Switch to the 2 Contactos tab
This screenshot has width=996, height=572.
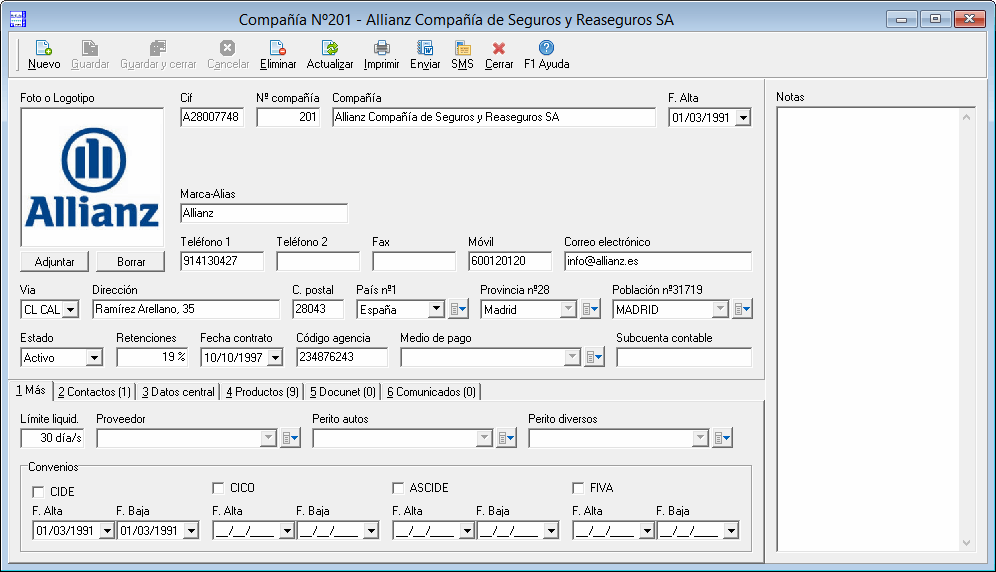tap(95, 392)
